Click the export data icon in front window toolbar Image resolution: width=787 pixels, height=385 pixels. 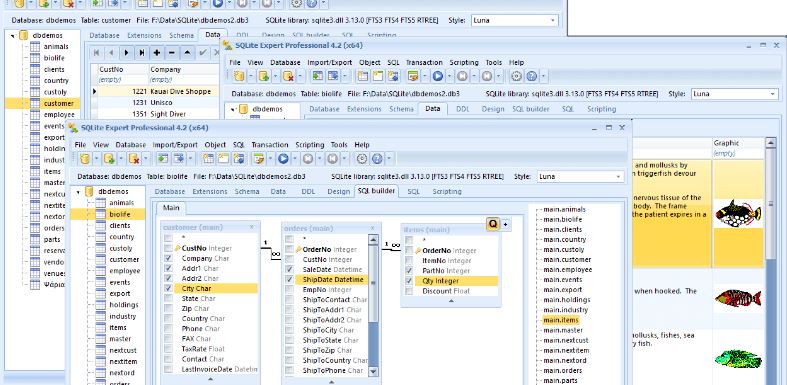click(x=179, y=159)
